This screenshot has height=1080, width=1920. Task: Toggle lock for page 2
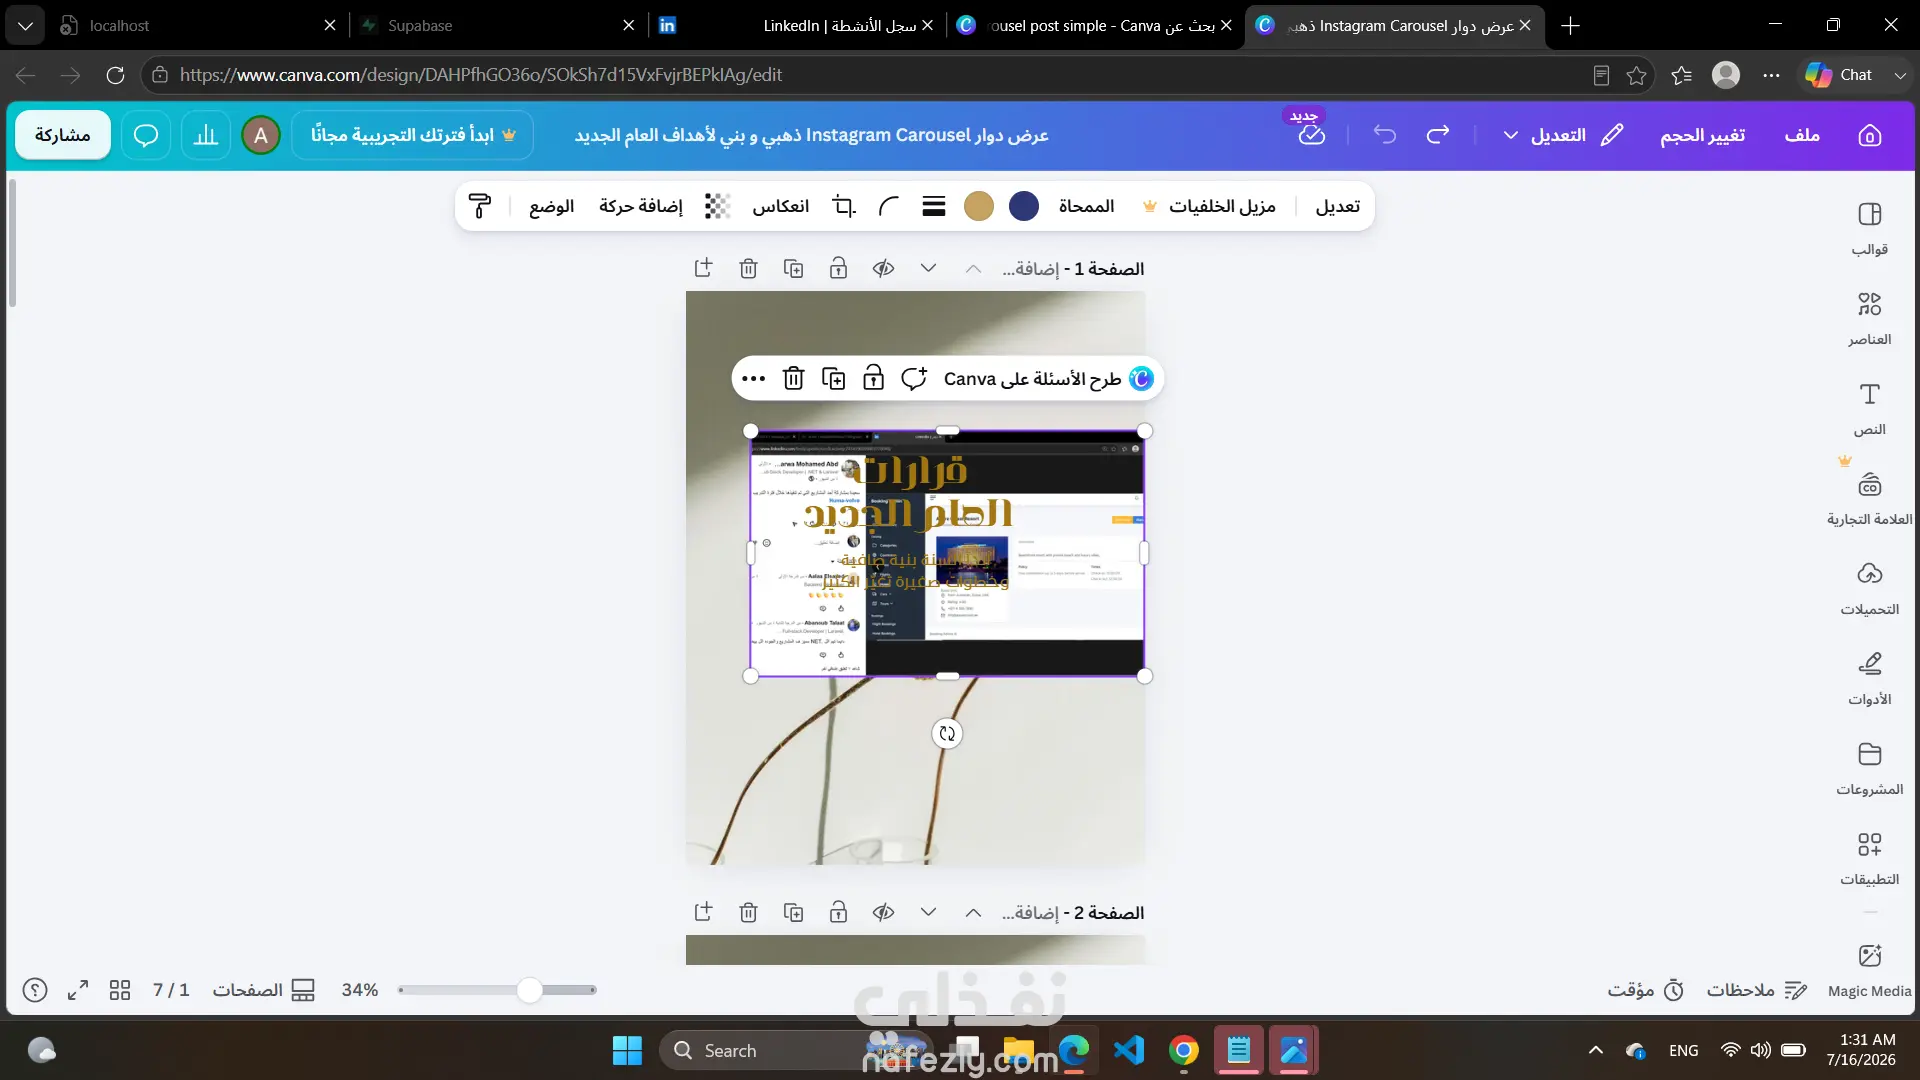point(838,912)
